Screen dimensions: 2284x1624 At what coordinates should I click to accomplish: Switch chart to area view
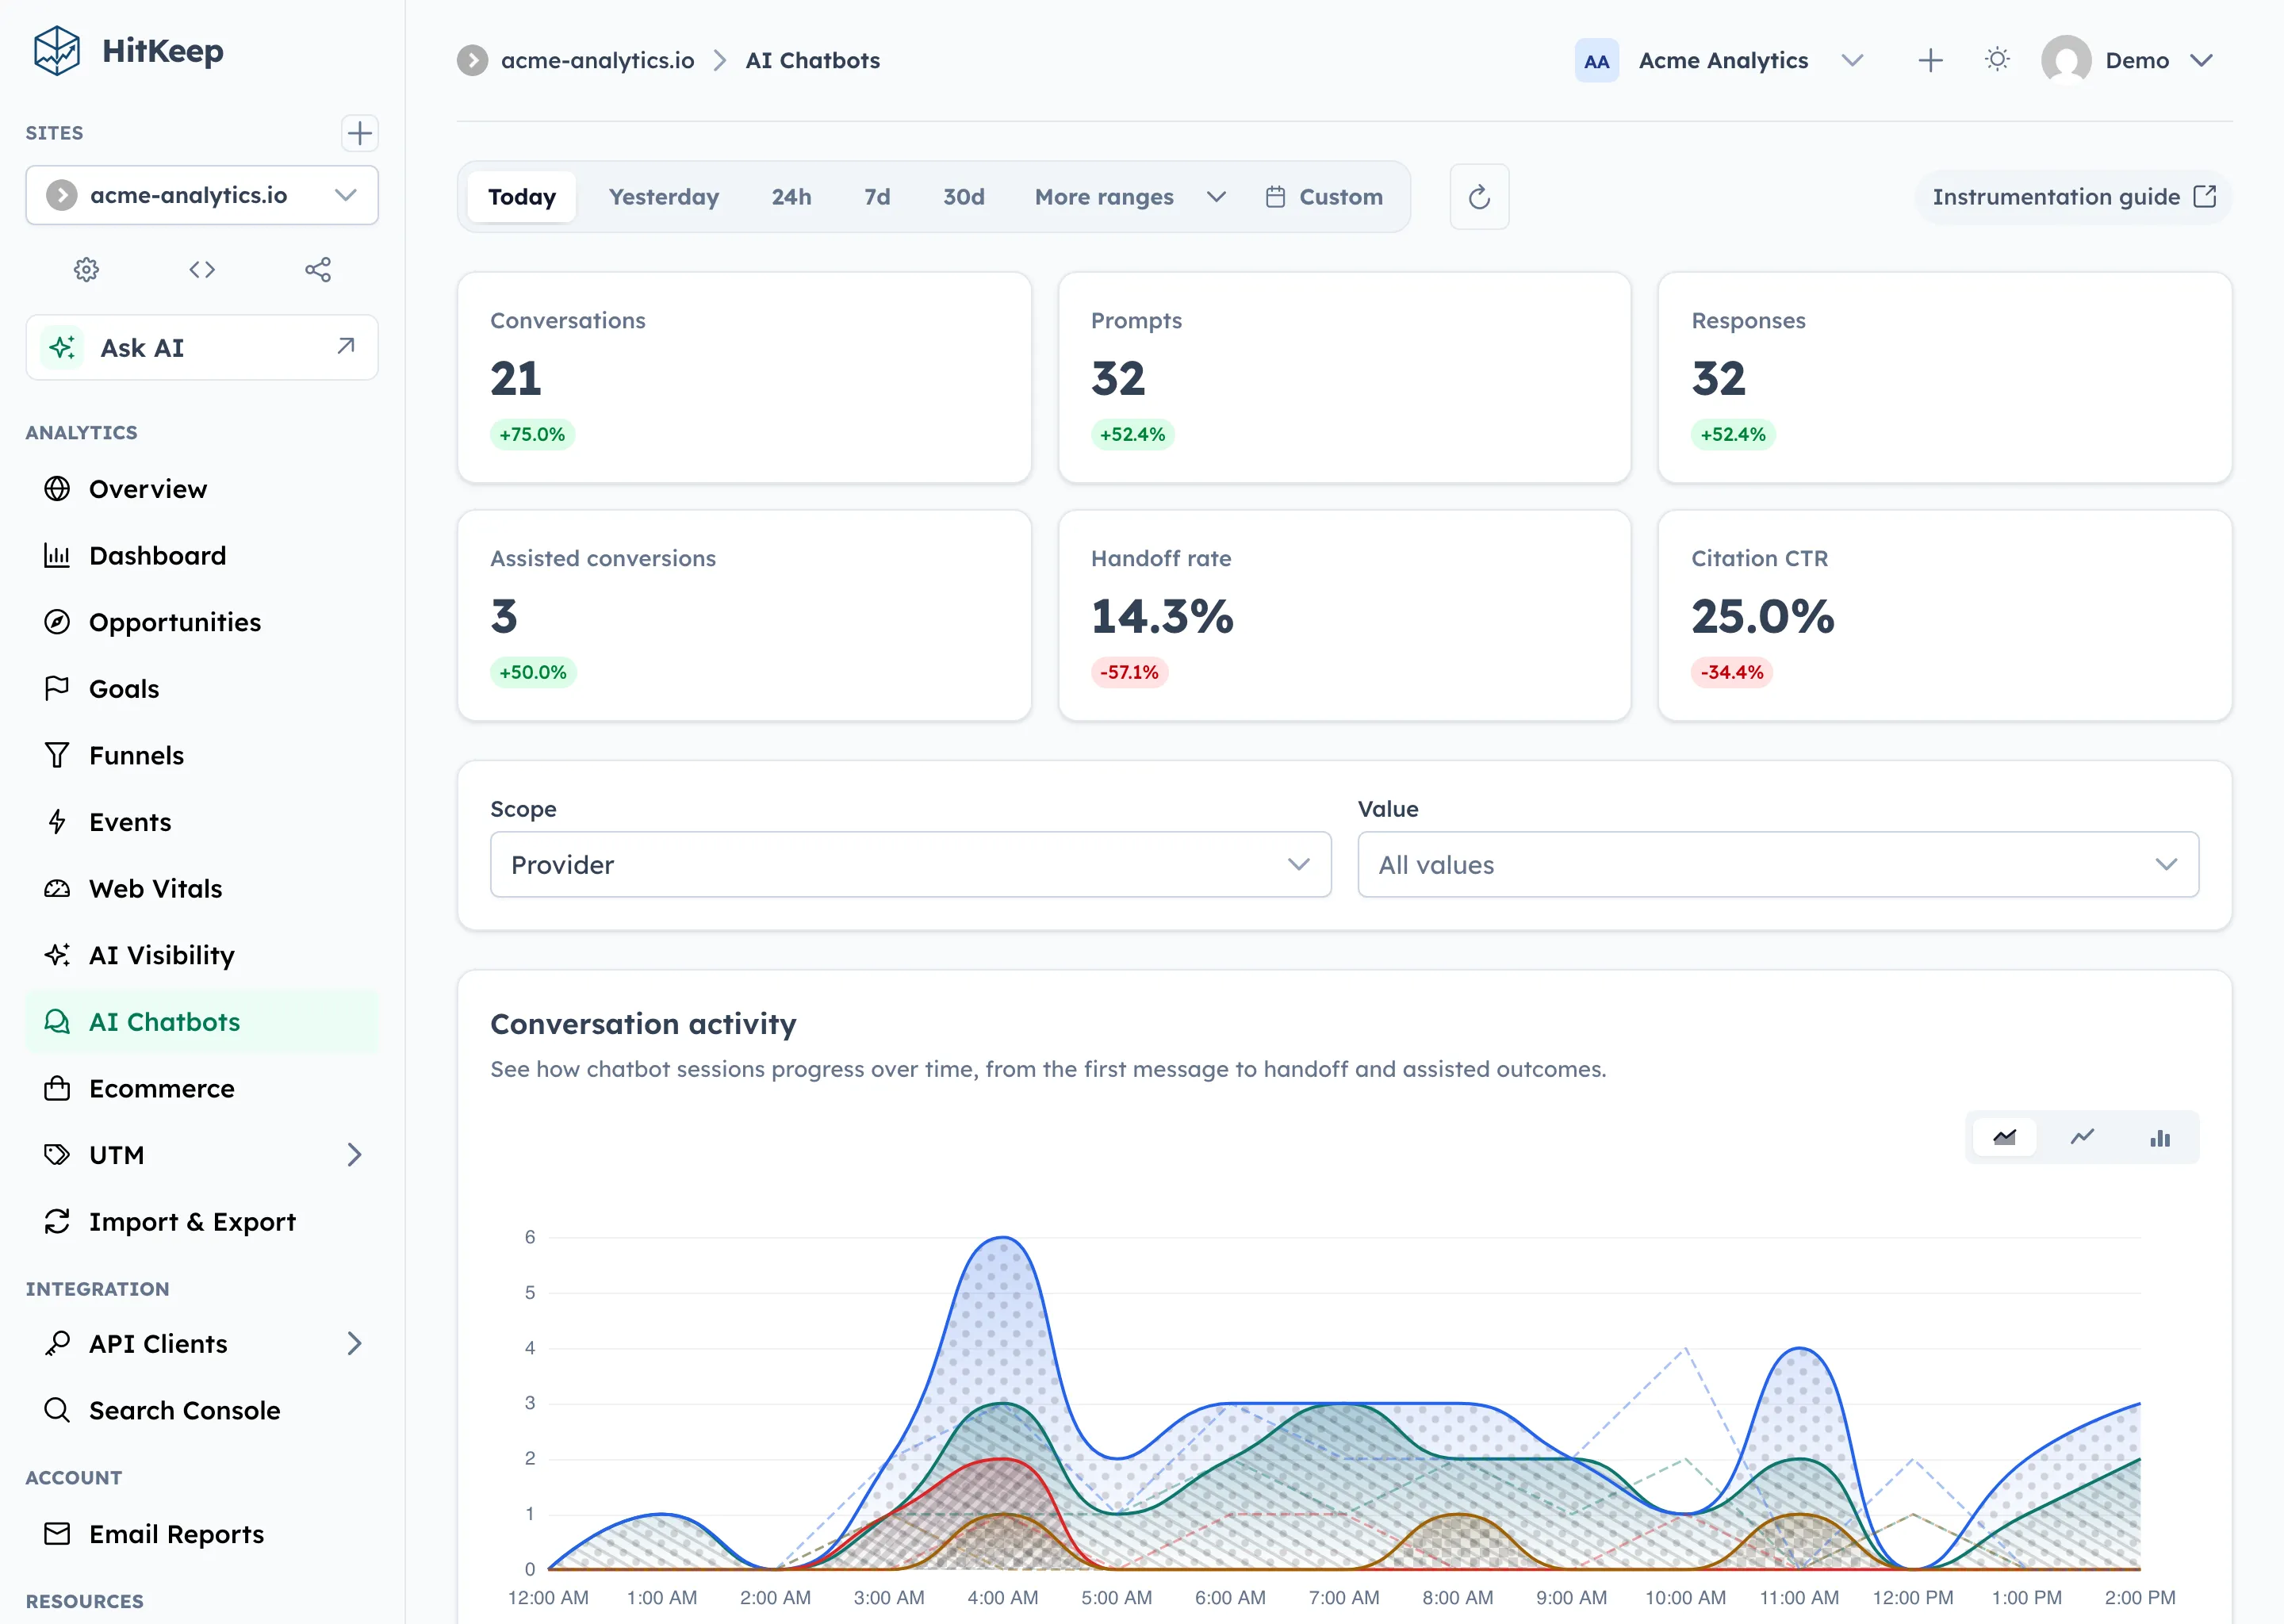2004,1137
